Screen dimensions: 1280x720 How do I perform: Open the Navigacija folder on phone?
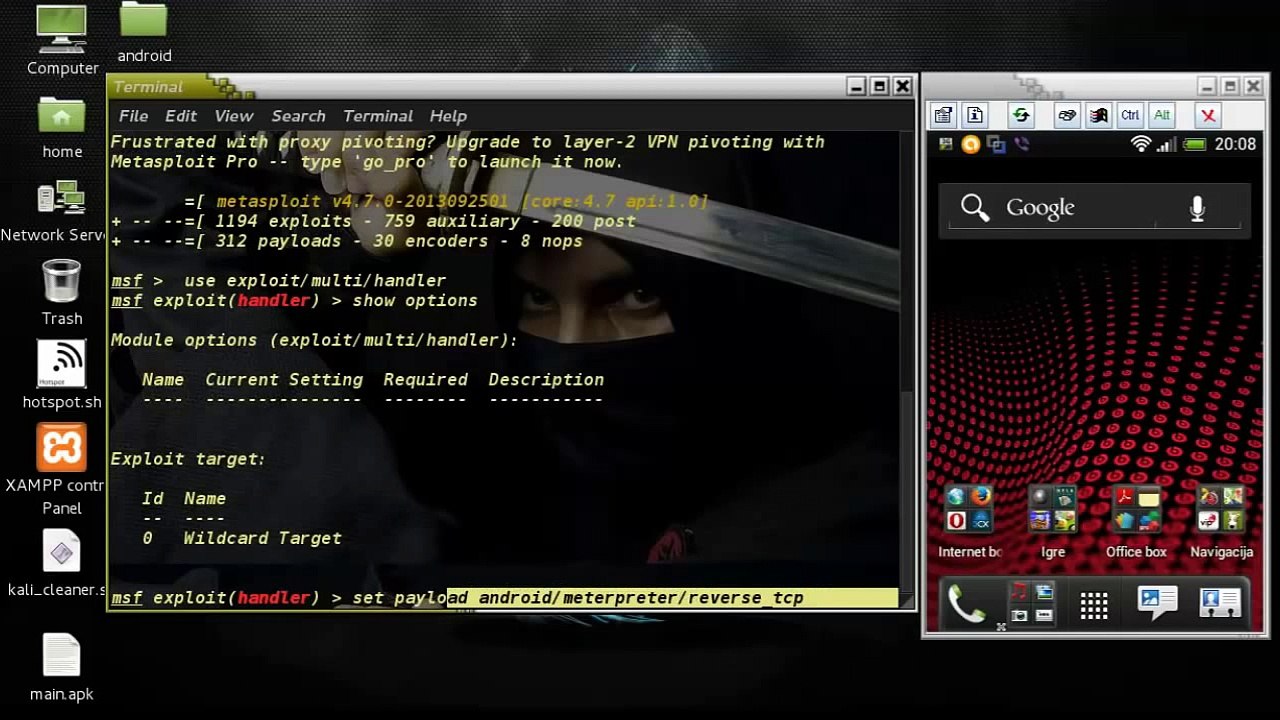point(1221,510)
